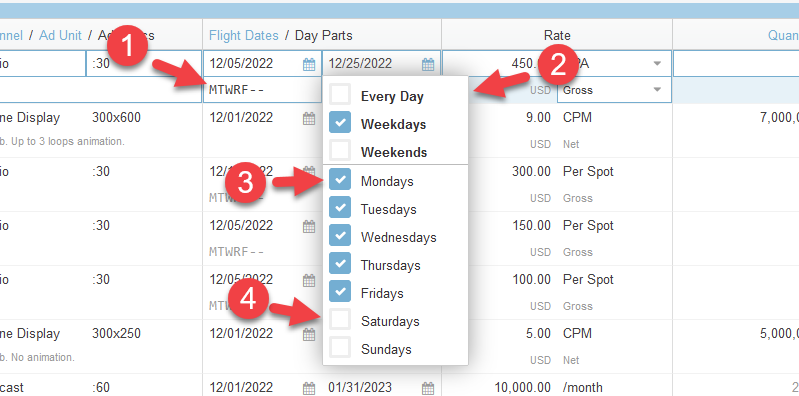Click the MTWRF-- day parts field
Screen dimensions: 799x396
click(x=262, y=90)
